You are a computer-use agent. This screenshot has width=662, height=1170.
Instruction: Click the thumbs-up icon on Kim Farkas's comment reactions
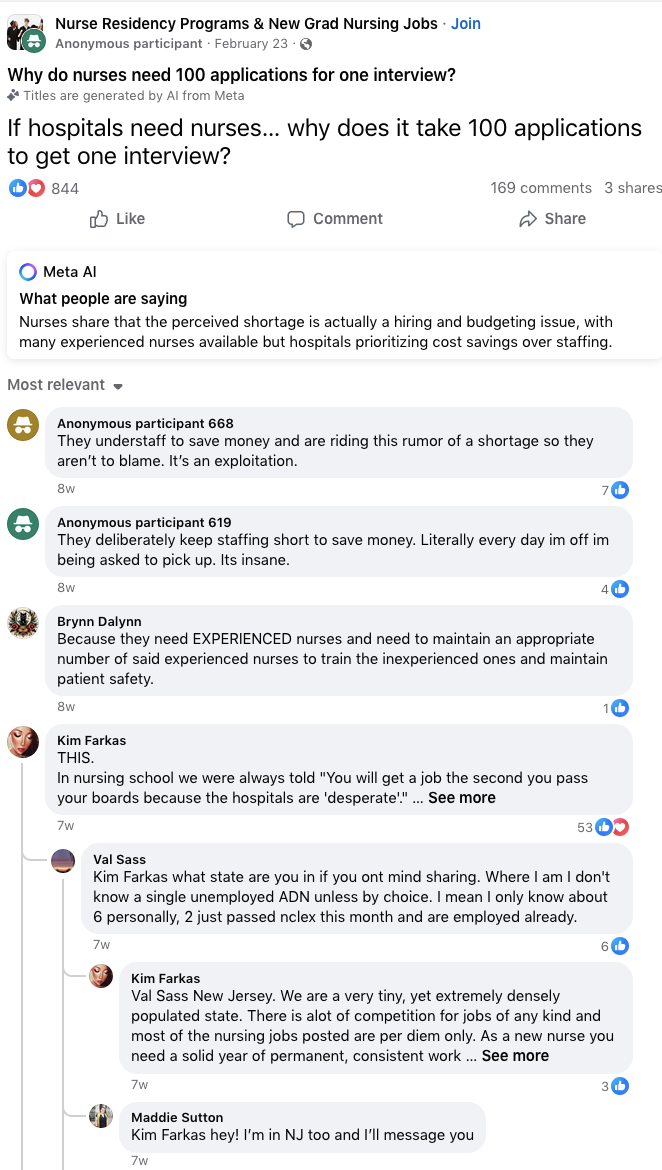pos(605,827)
